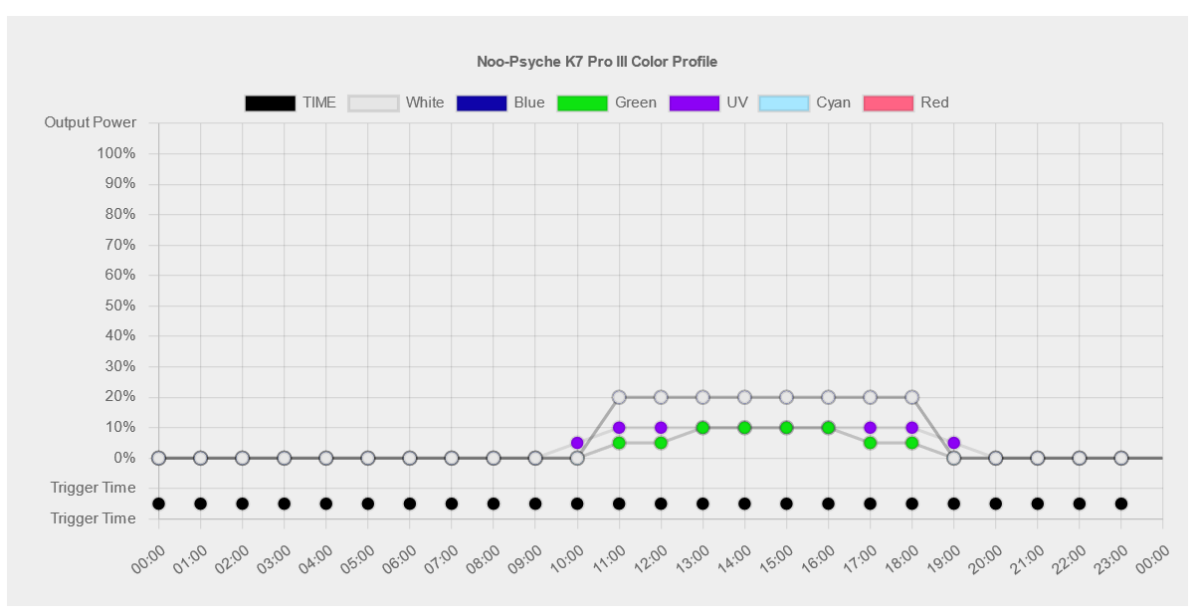Viewport: 1200px width, 613px height.
Task: Click the green 10% point at 16:00
Action: [x=828, y=428]
